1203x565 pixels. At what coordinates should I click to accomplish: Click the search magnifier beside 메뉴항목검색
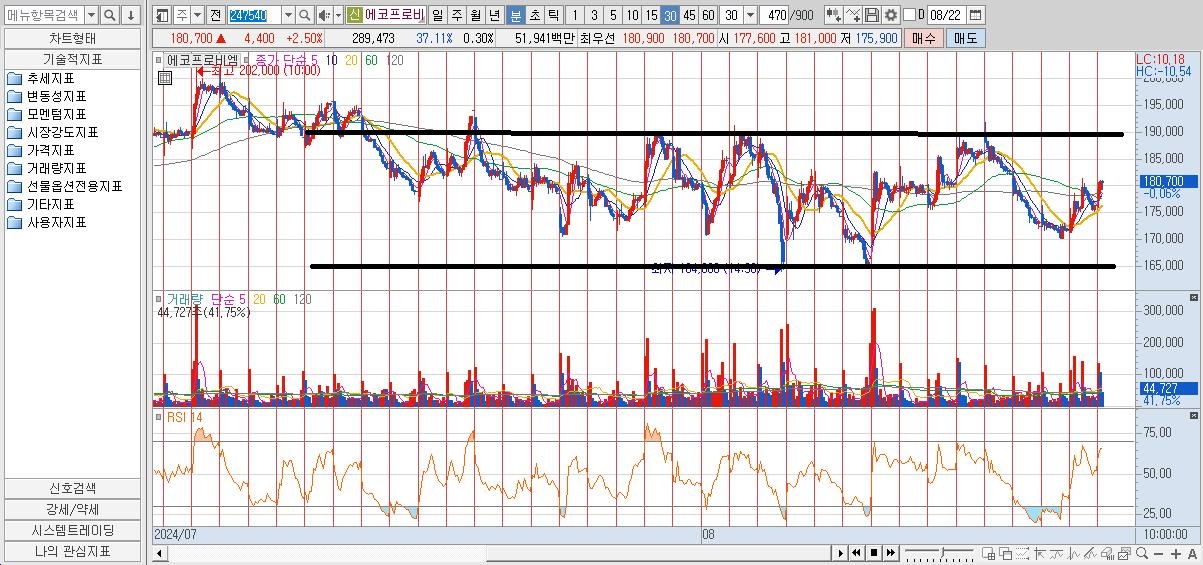(x=110, y=15)
